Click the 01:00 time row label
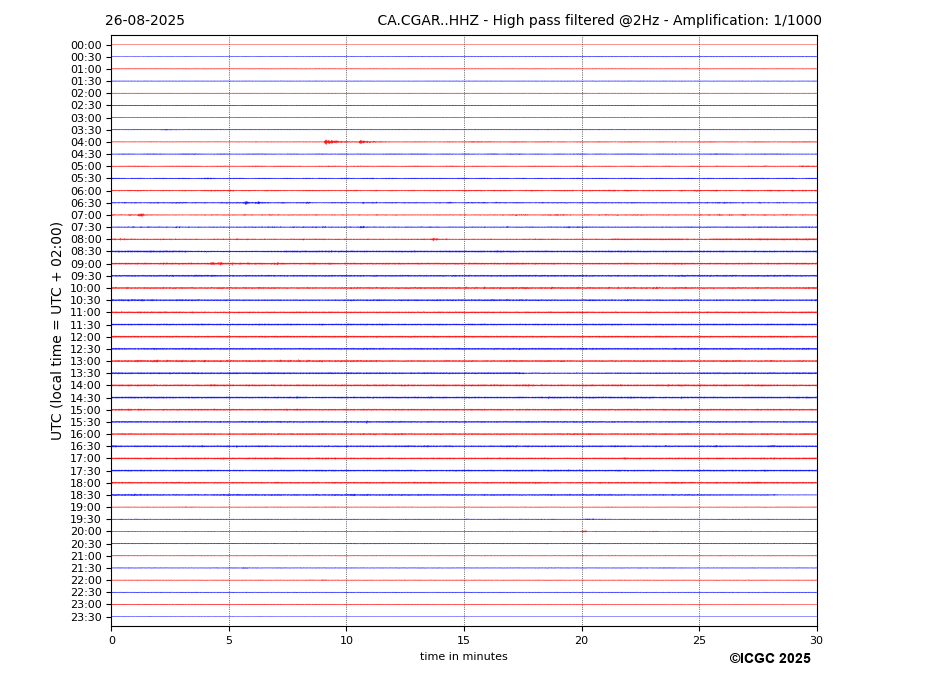This screenshot has width=927, height=696. pos(86,70)
